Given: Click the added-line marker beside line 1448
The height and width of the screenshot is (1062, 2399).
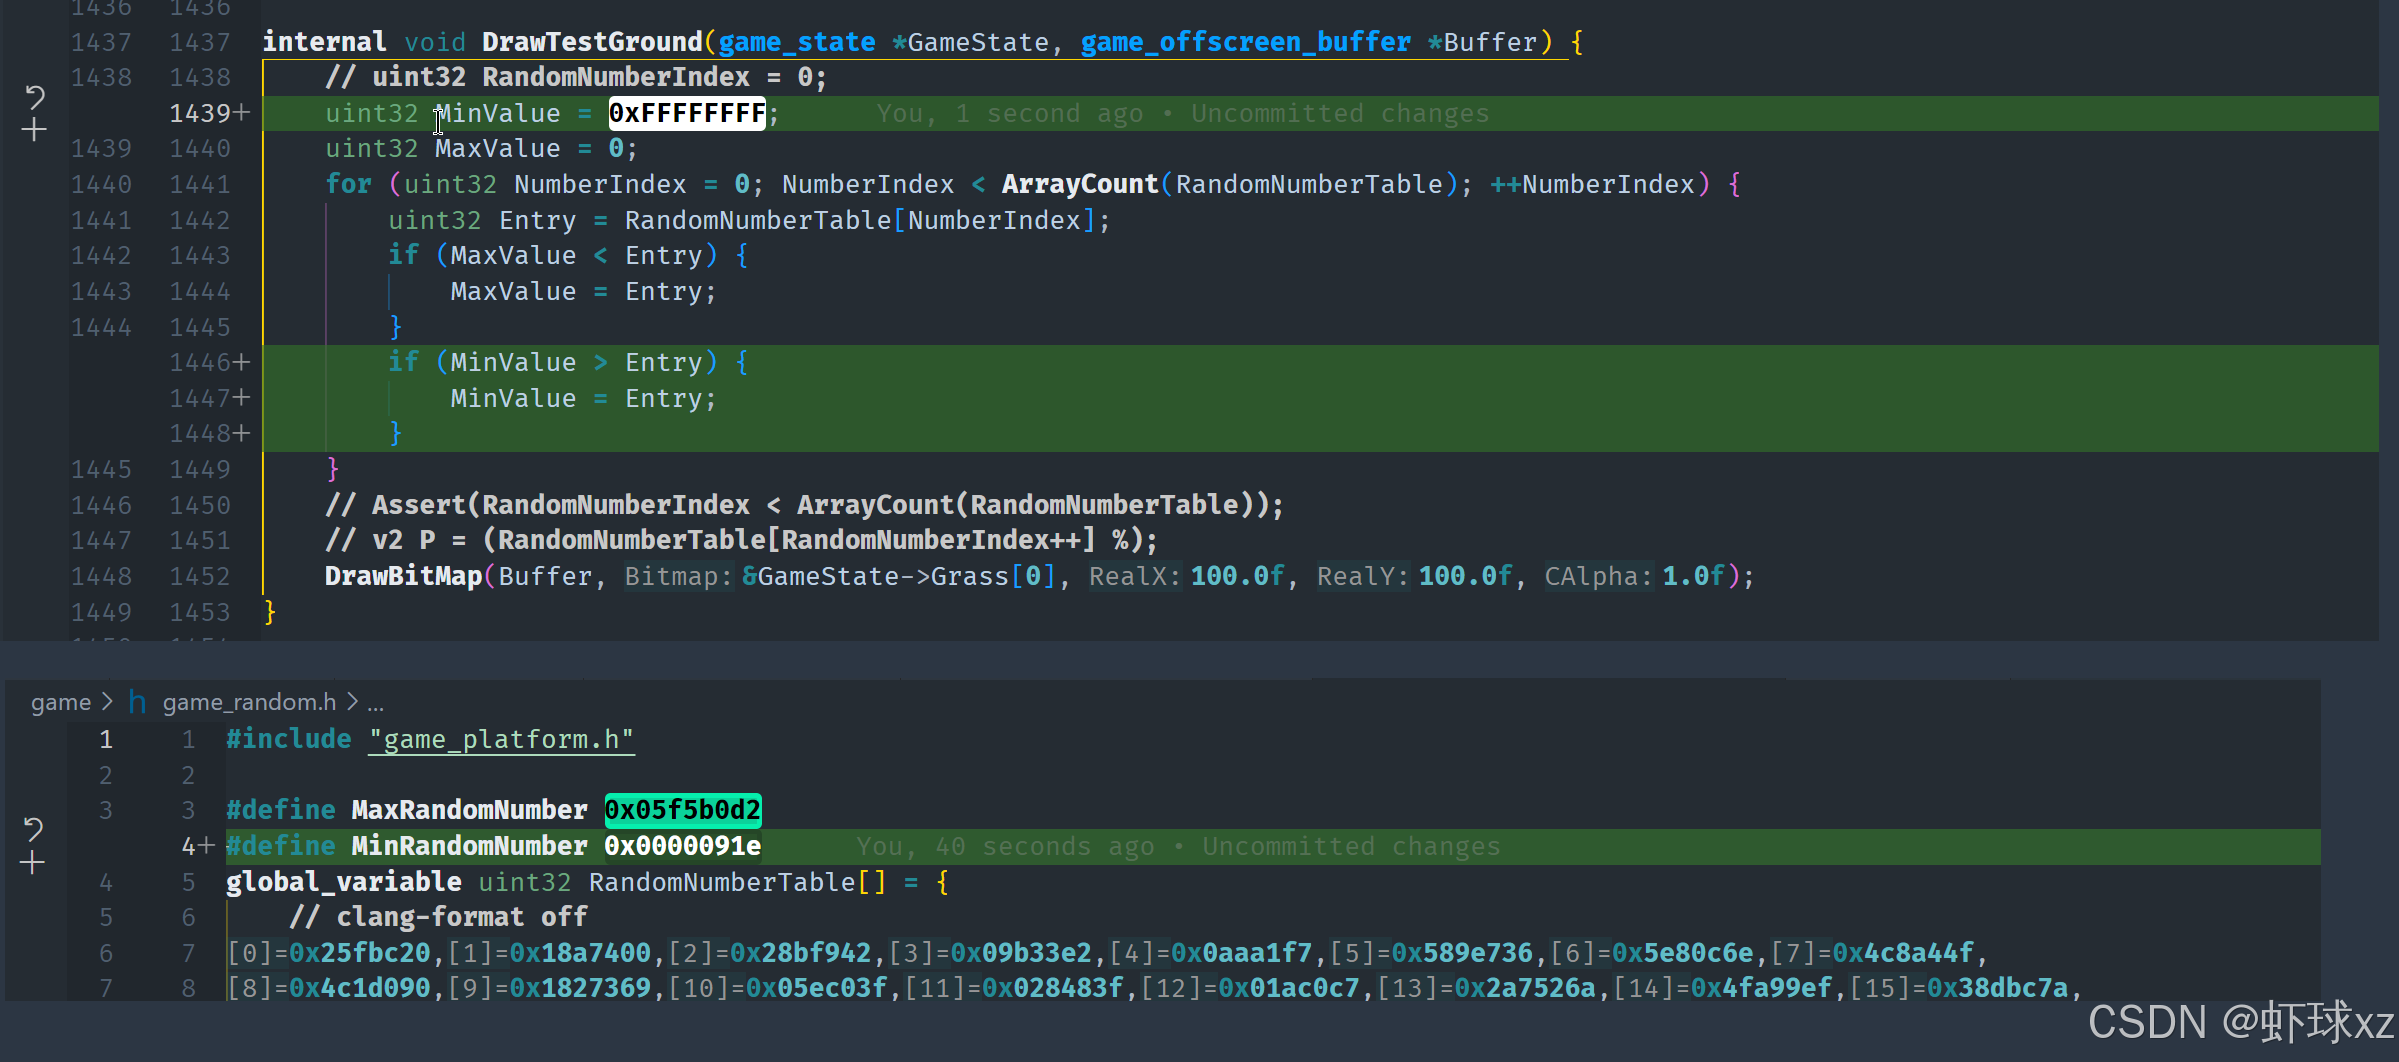Looking at the screenshot, I should (241, 433).
